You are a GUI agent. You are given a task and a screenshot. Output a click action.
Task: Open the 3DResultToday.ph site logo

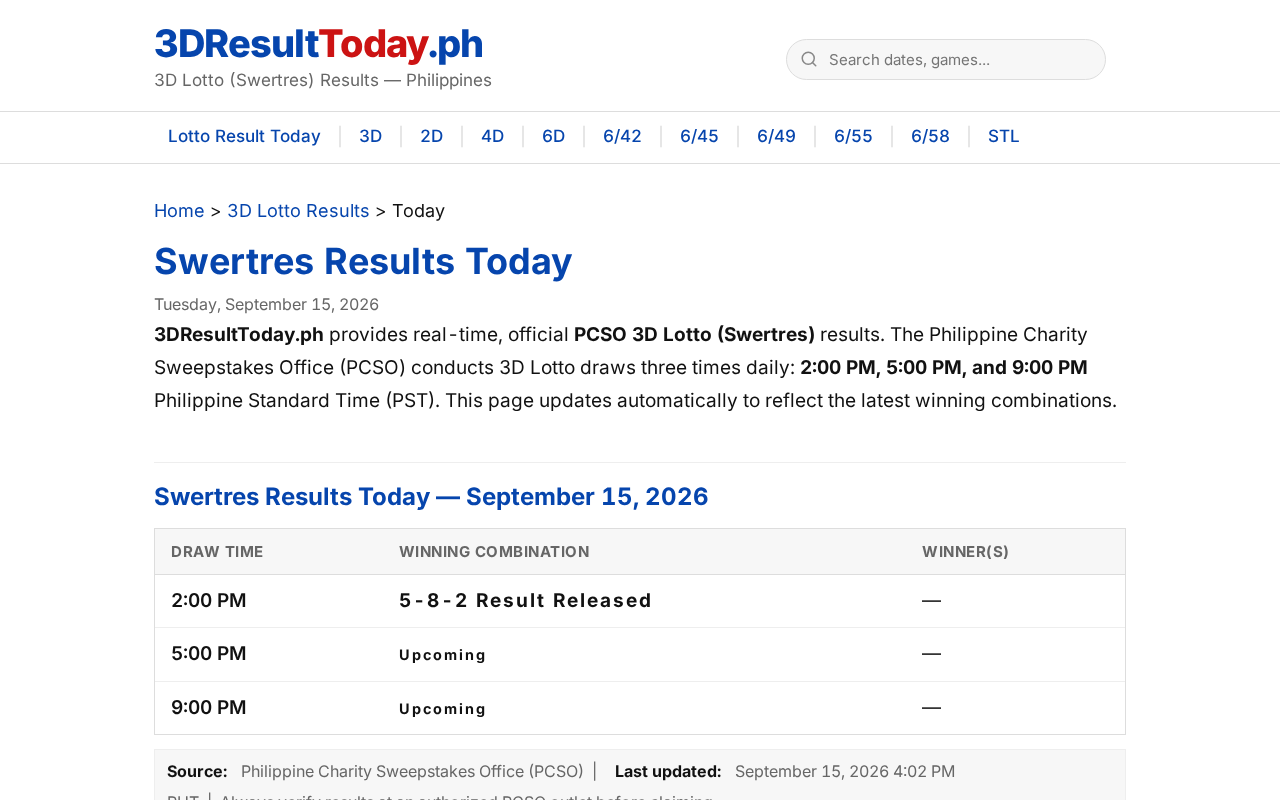[x=318, y=44]
